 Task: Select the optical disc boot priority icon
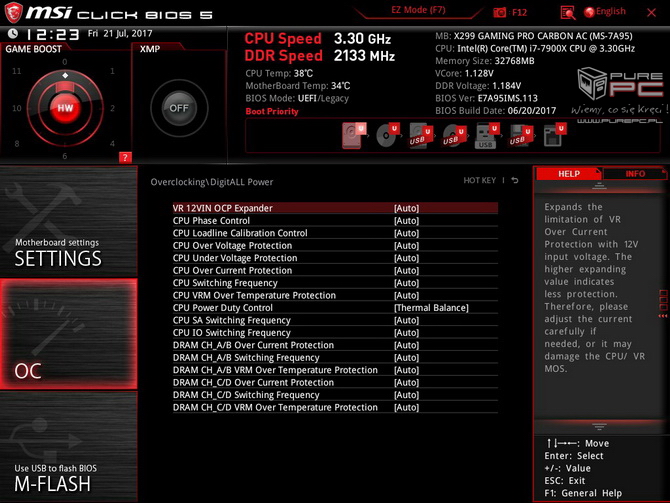(387, 135)
